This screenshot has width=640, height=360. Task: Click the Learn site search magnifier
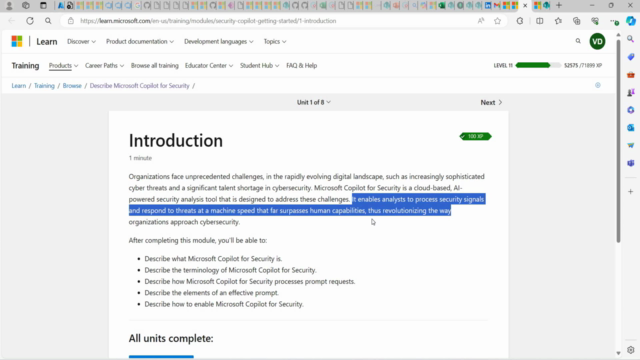pyautogui.click(x=578, y=41)
